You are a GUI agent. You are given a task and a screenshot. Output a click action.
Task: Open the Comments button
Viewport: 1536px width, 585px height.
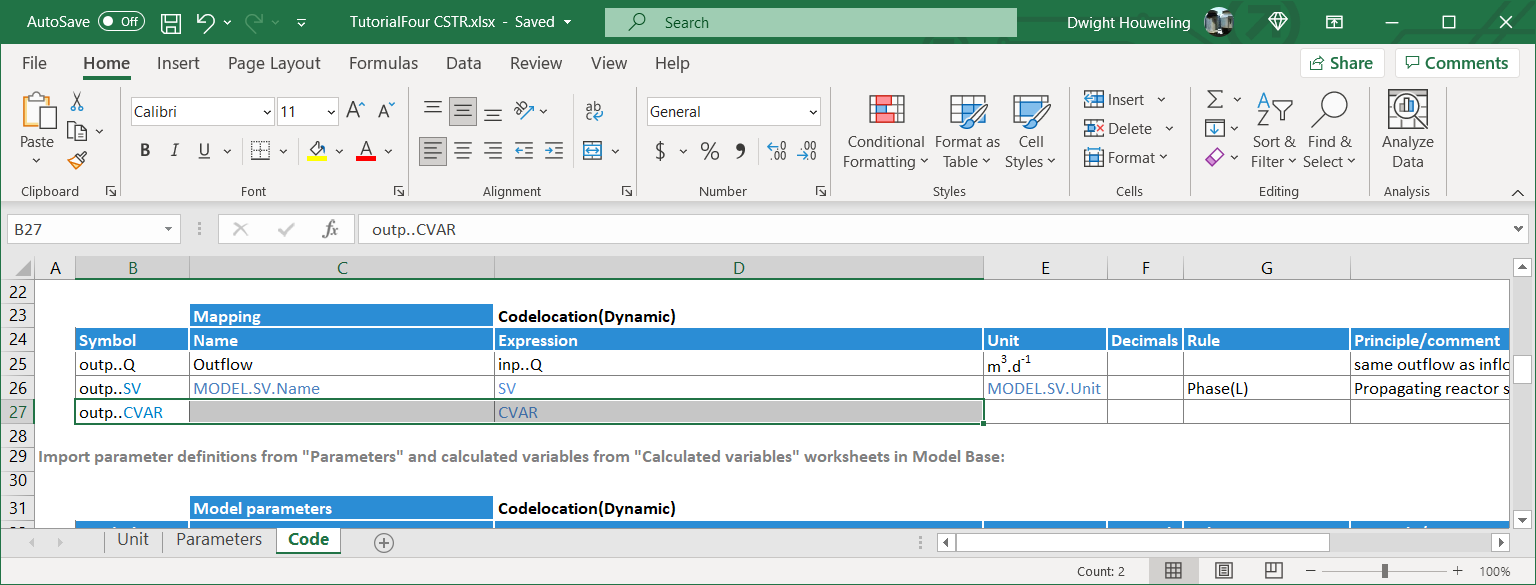(1456, 63)
